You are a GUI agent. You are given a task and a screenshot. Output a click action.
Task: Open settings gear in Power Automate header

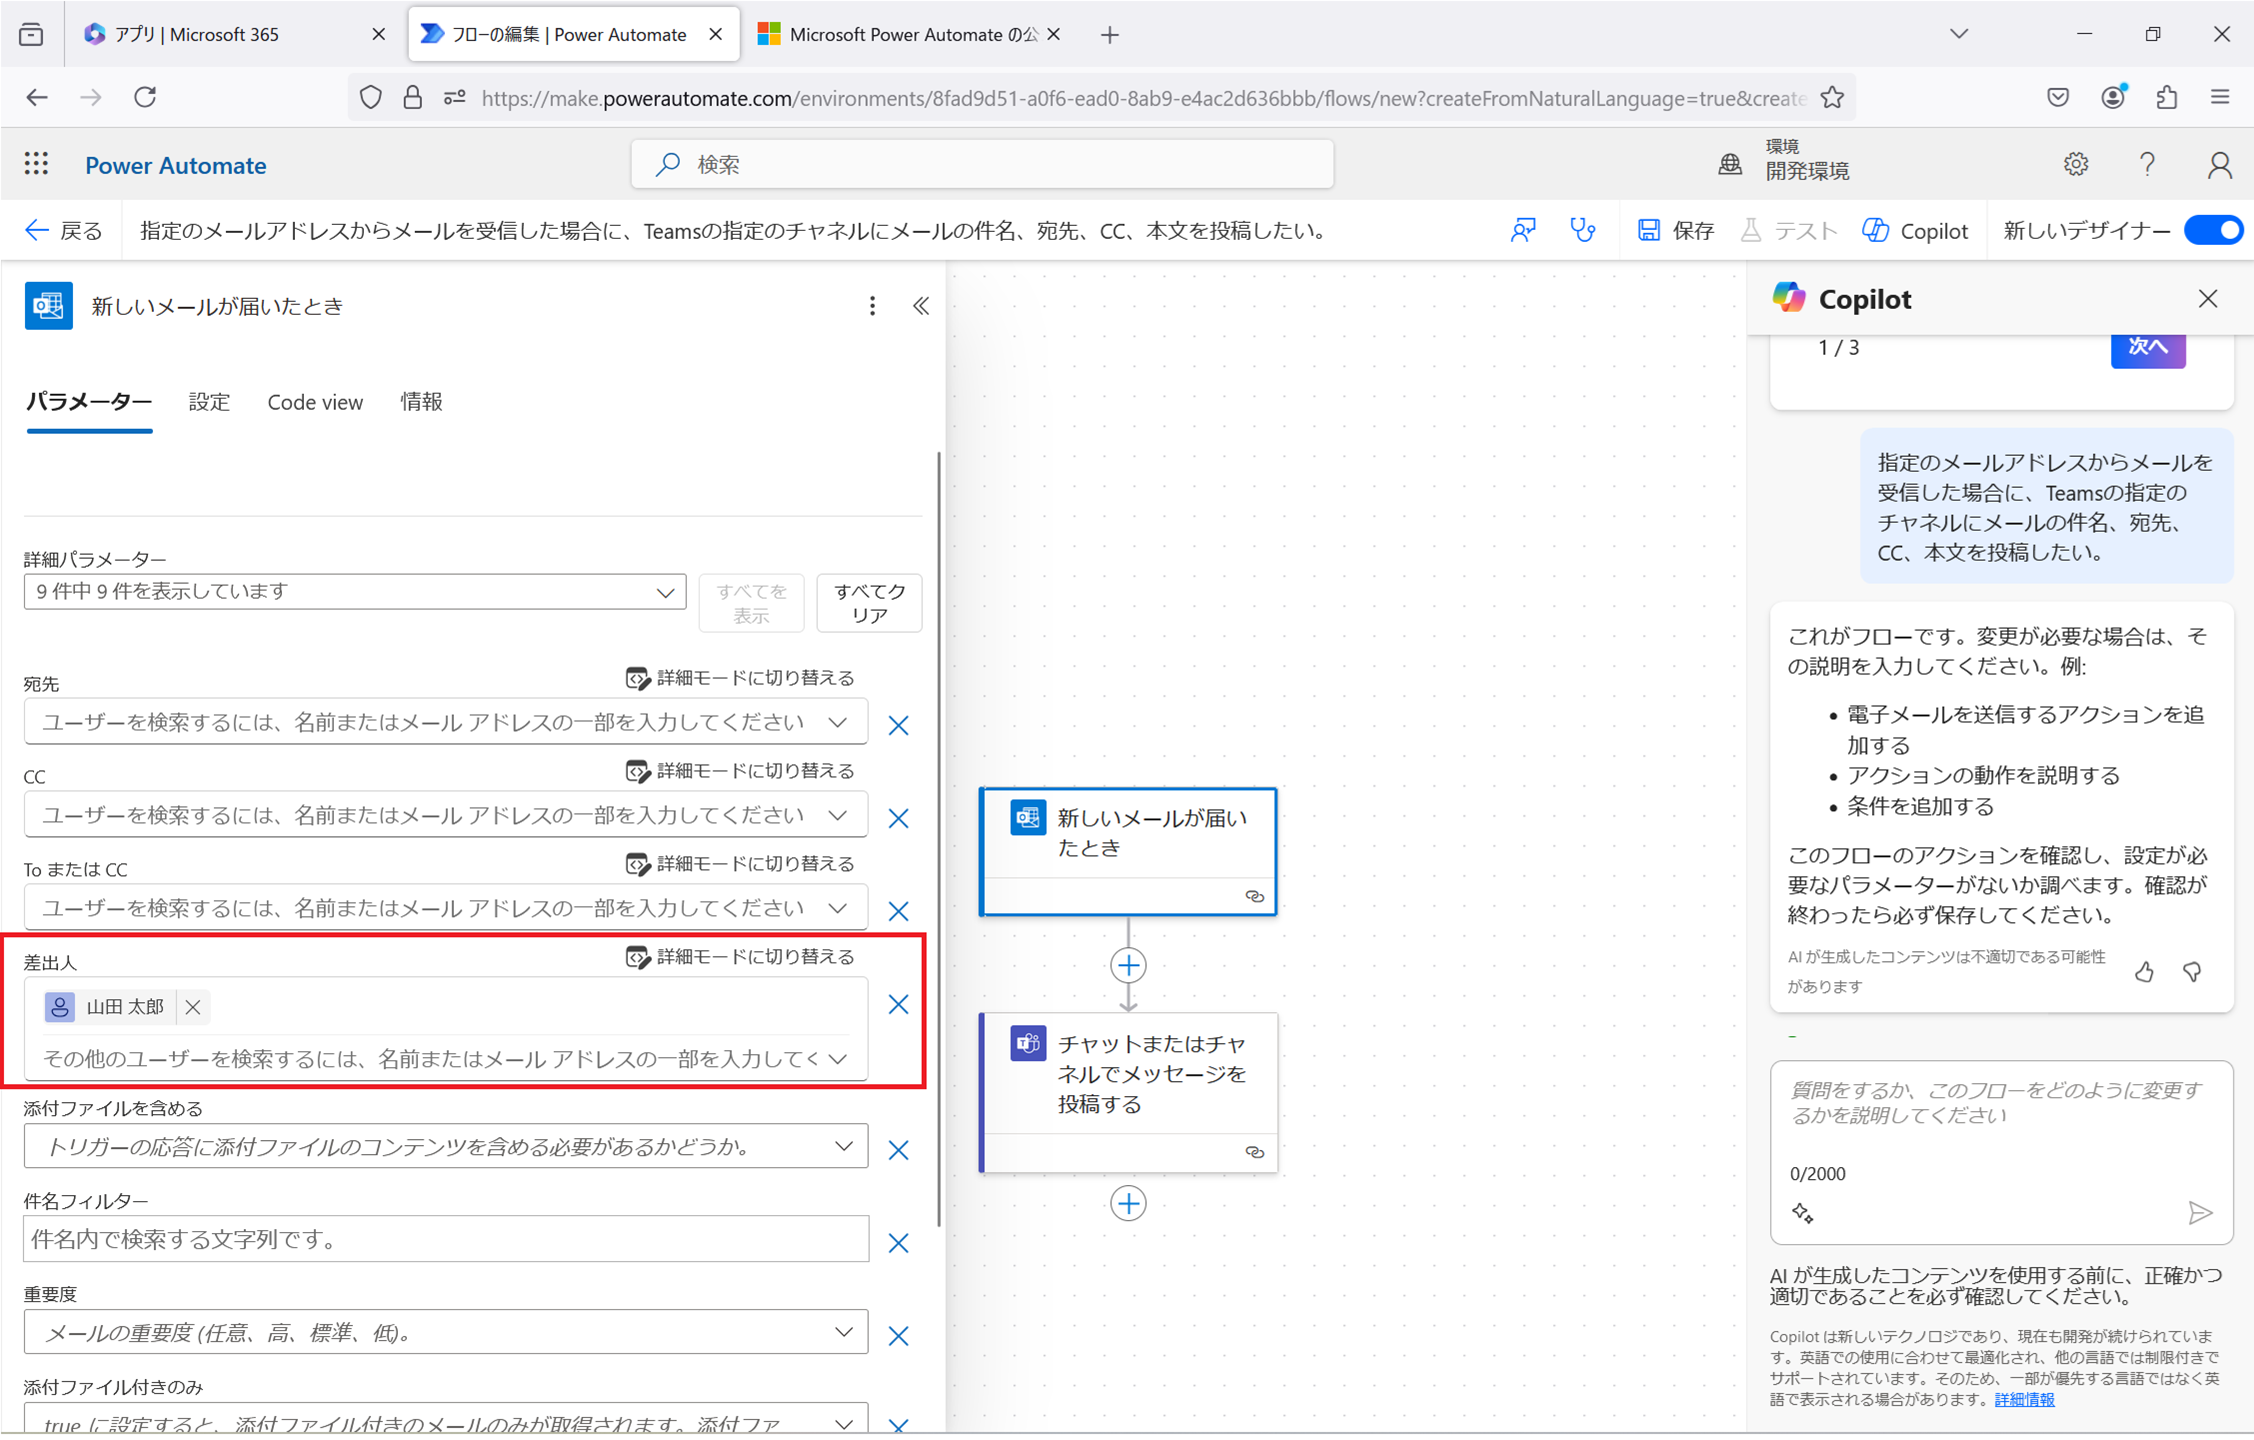tap(2075, 164)
